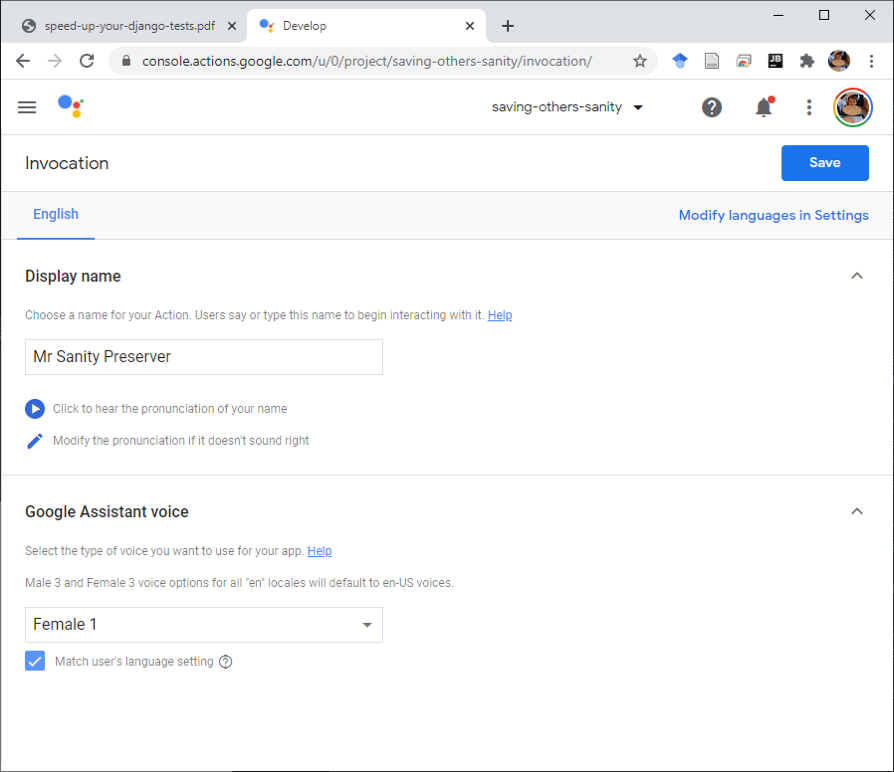Click the pencil icon to modify pronunciation

click(x=35, y=441)
